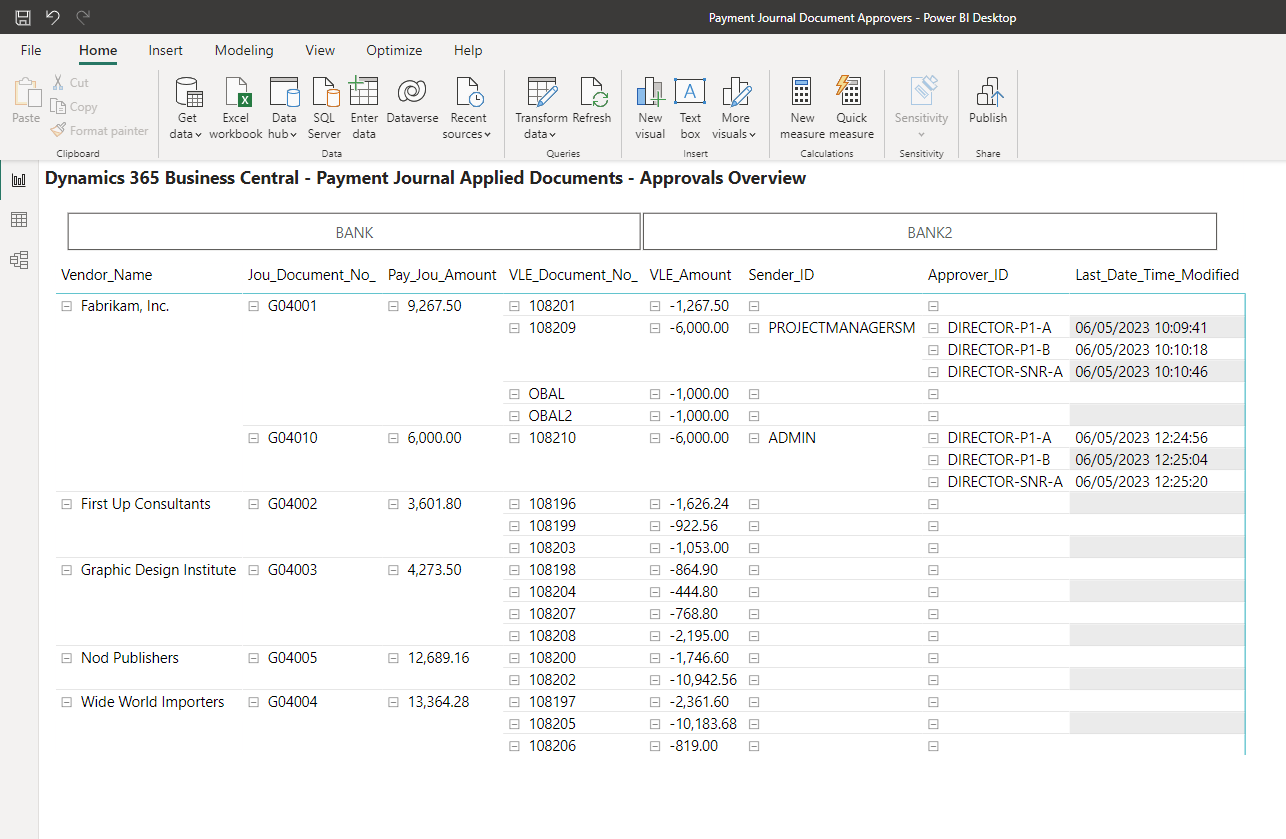Connect to SQL Server source

pyautogui.click(x=324, y=108)
